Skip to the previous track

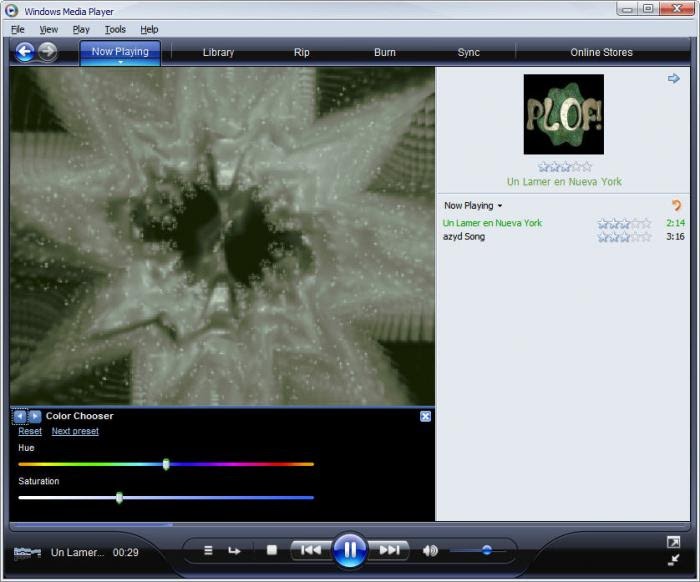(x=311, y=550)
